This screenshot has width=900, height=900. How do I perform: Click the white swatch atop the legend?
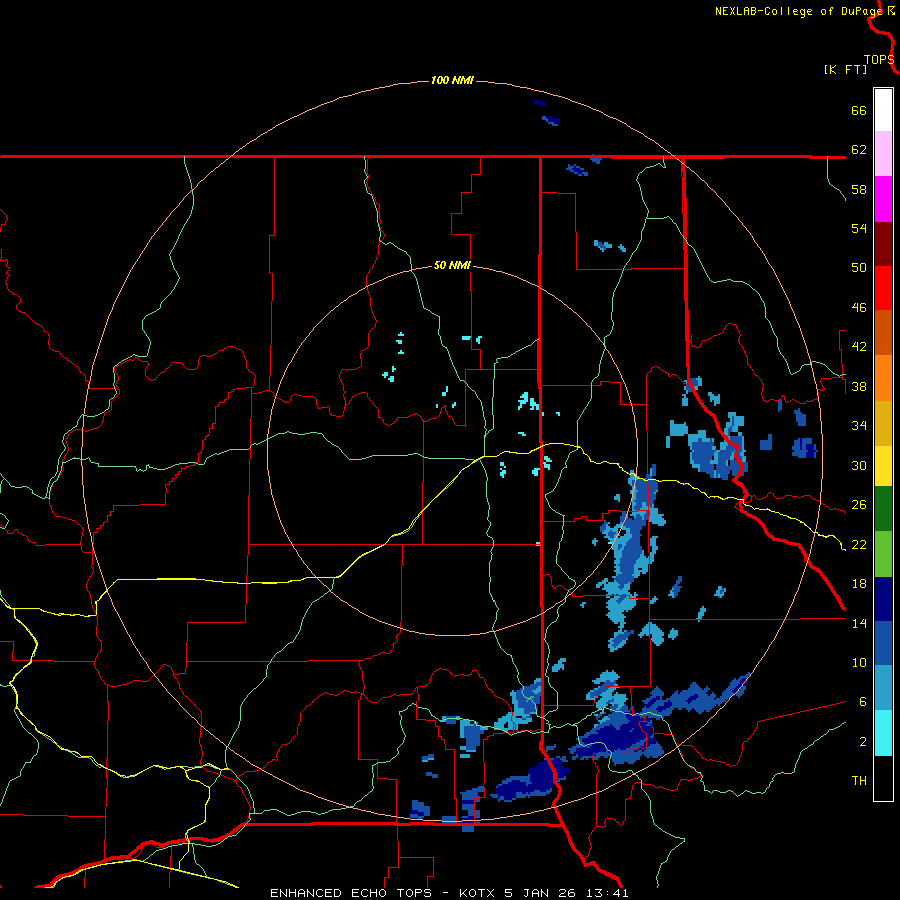pos(883,110)
